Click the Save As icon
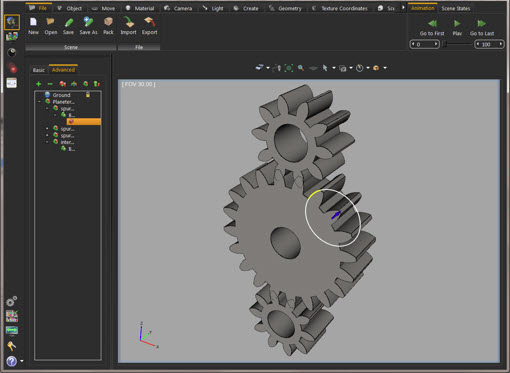The height and width of the screenshot is (373, 510). (88, 22)
